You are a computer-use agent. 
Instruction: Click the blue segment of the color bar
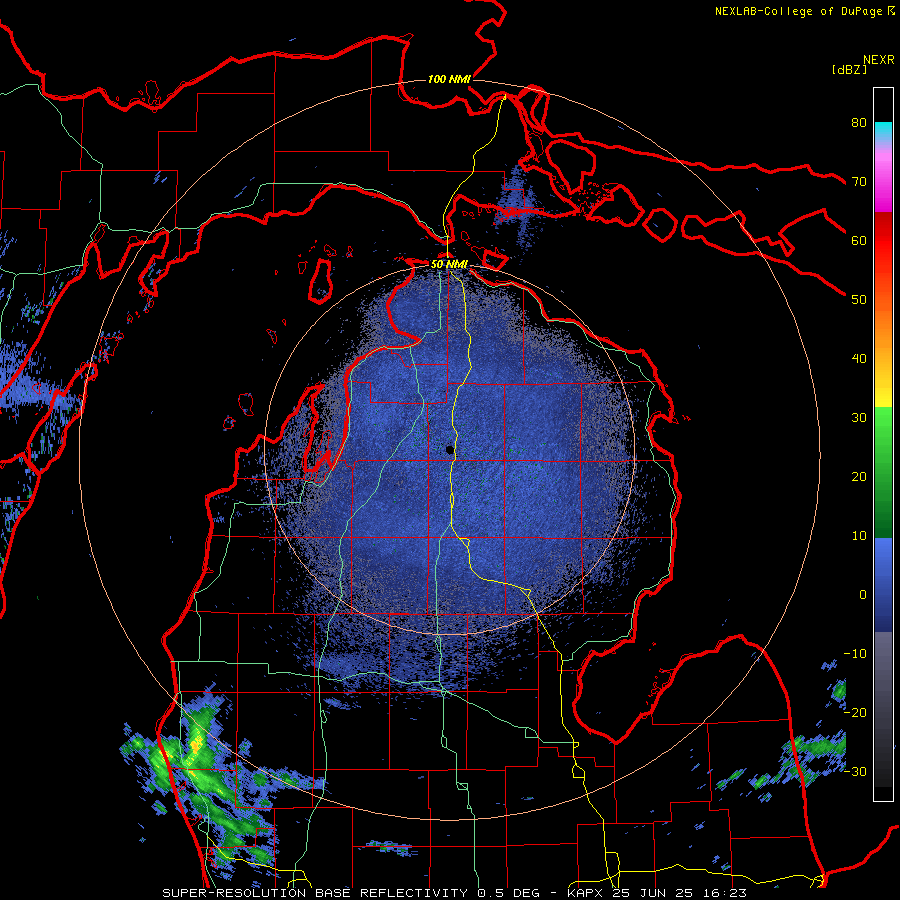[x=883, y=585]
